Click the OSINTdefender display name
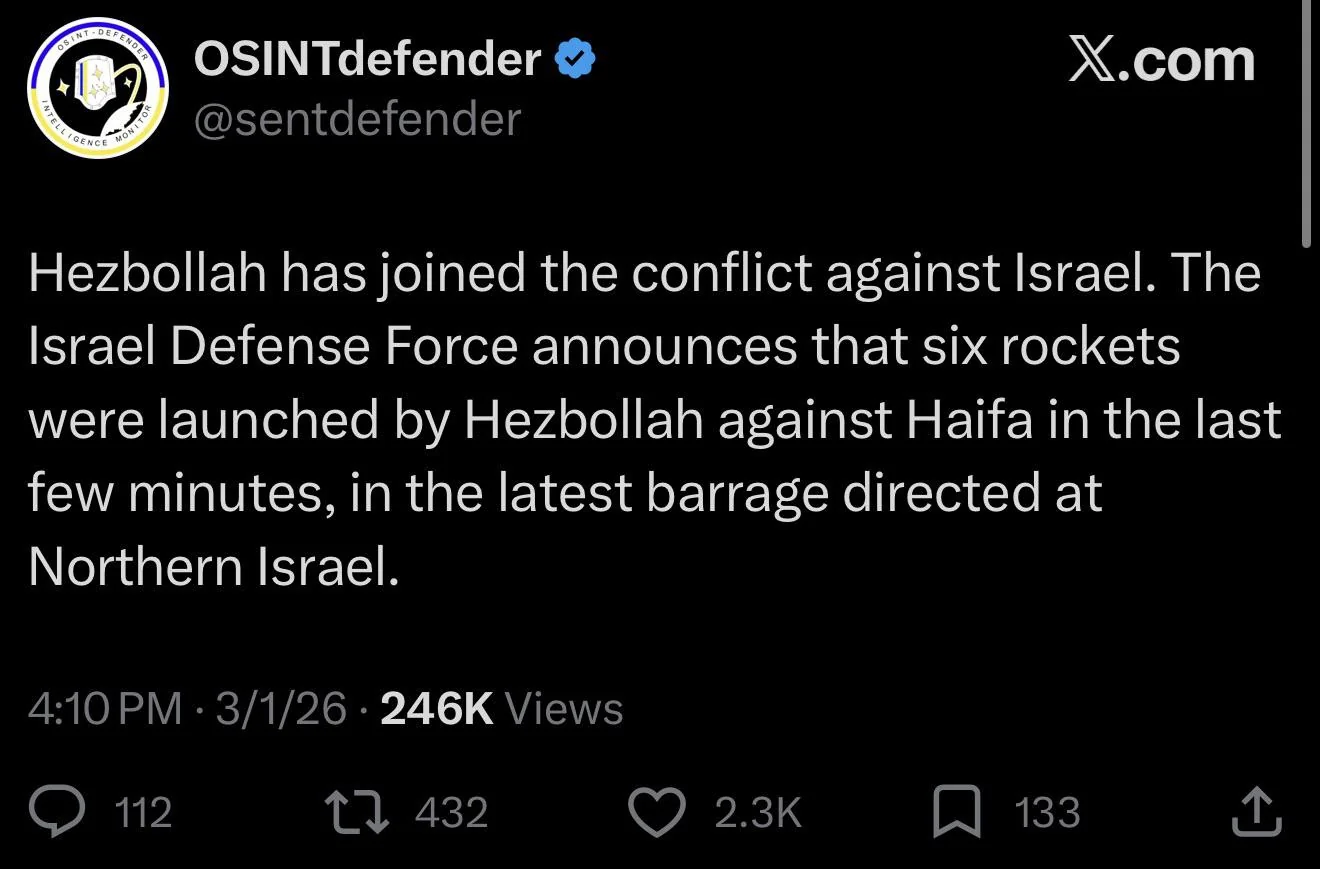 [x=367, y=61]
